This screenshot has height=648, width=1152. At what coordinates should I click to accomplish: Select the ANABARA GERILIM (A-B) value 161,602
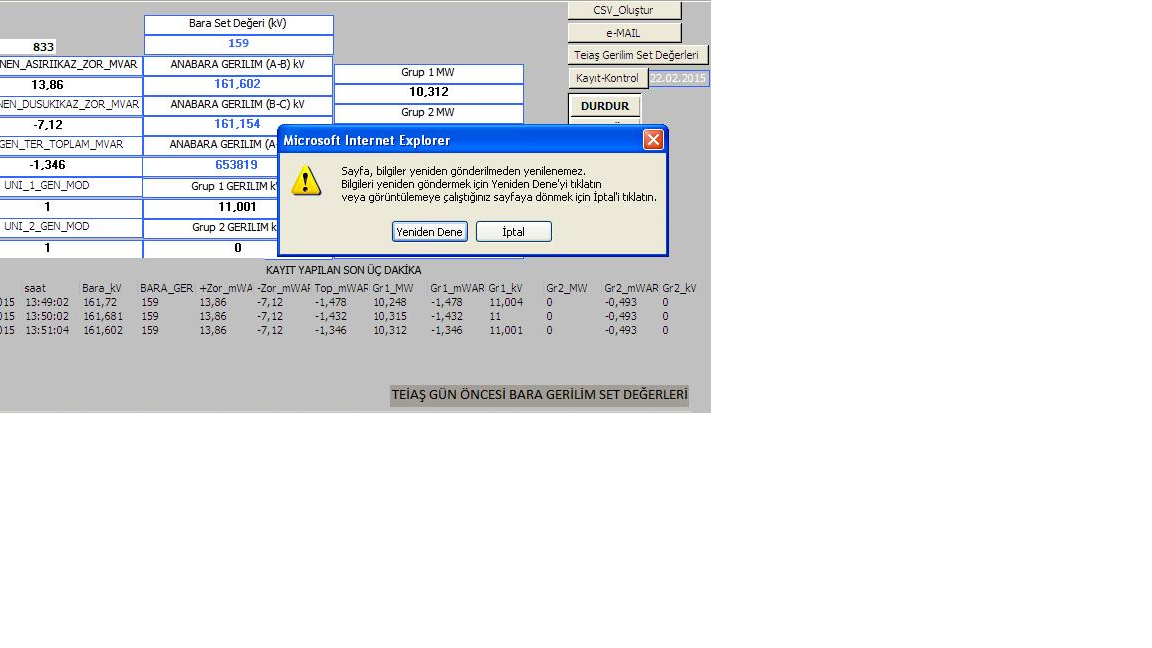[x=237, y=84]
